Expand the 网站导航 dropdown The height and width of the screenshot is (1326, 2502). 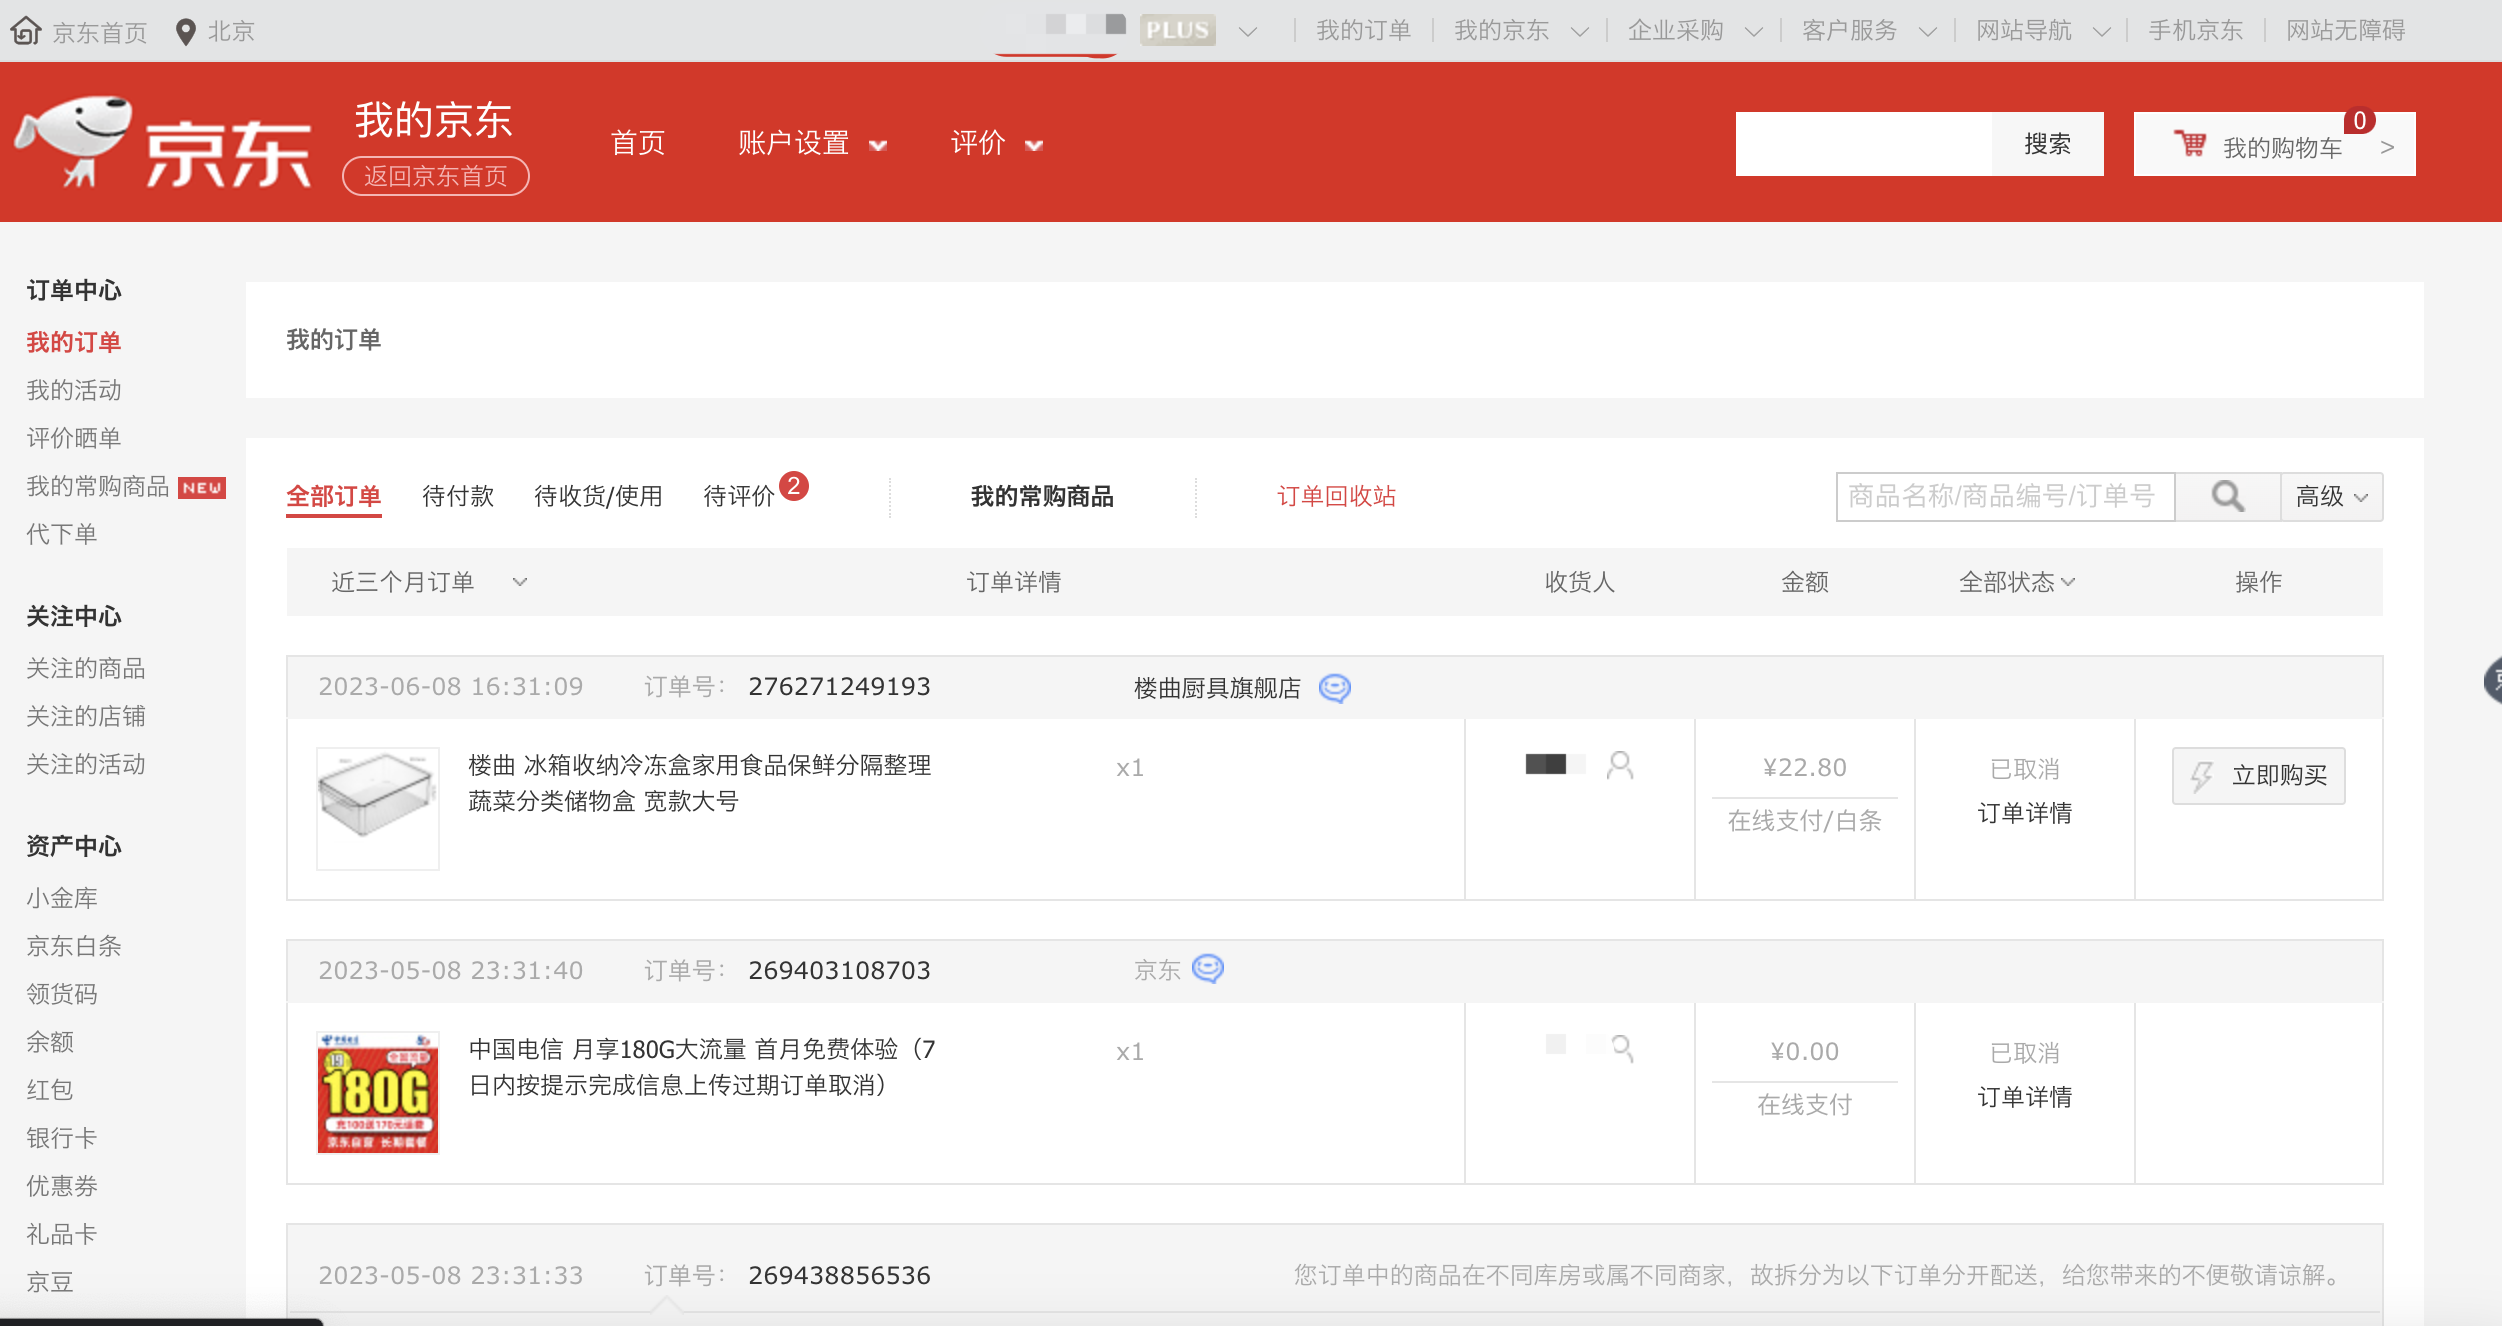pos(2101,32)
